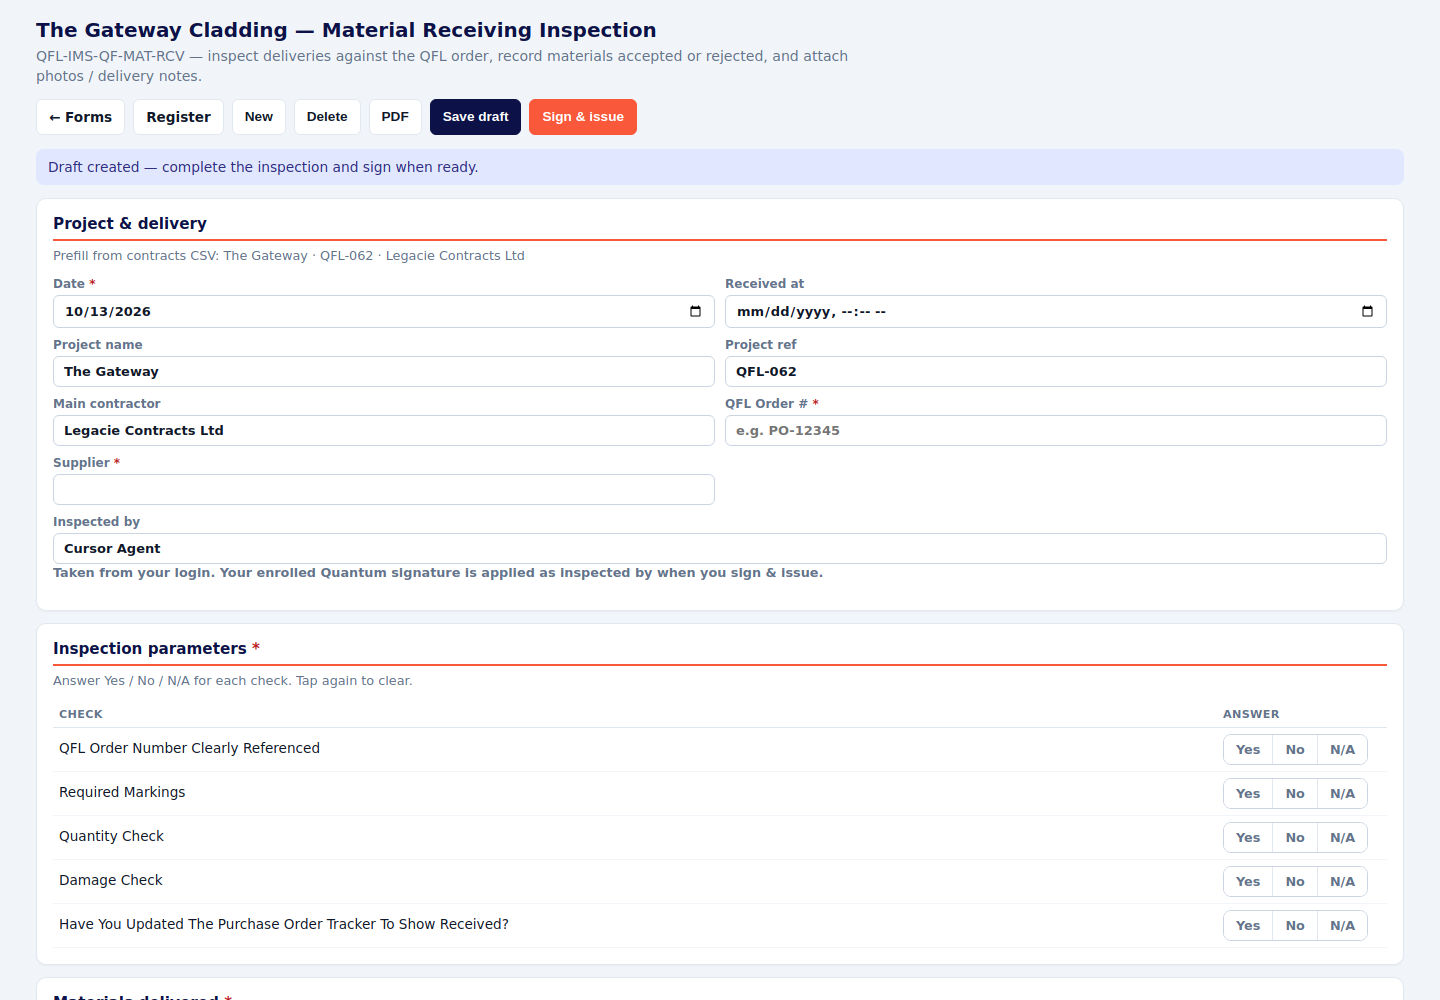Choose Yes for Damage Check
Screen dimensions: 1440x1000
[1248, 882]
